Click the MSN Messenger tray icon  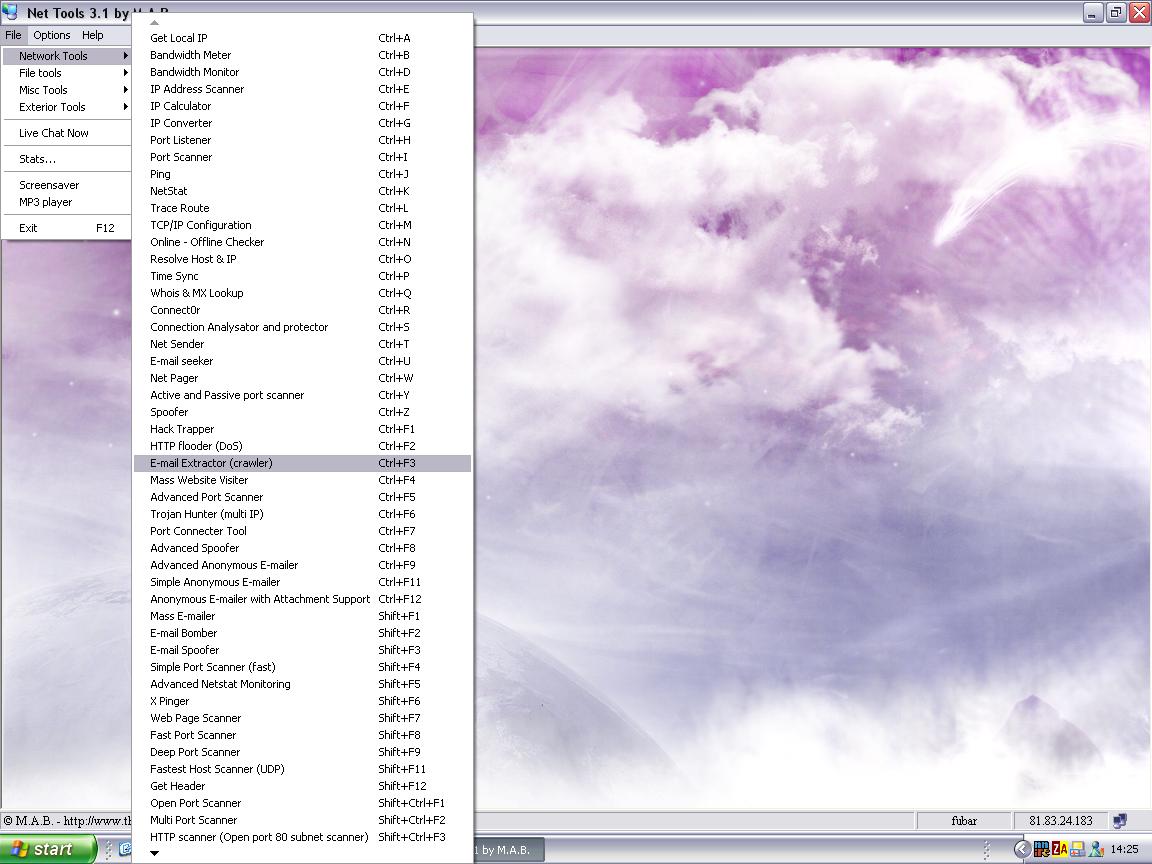(x=1097, y=849)
